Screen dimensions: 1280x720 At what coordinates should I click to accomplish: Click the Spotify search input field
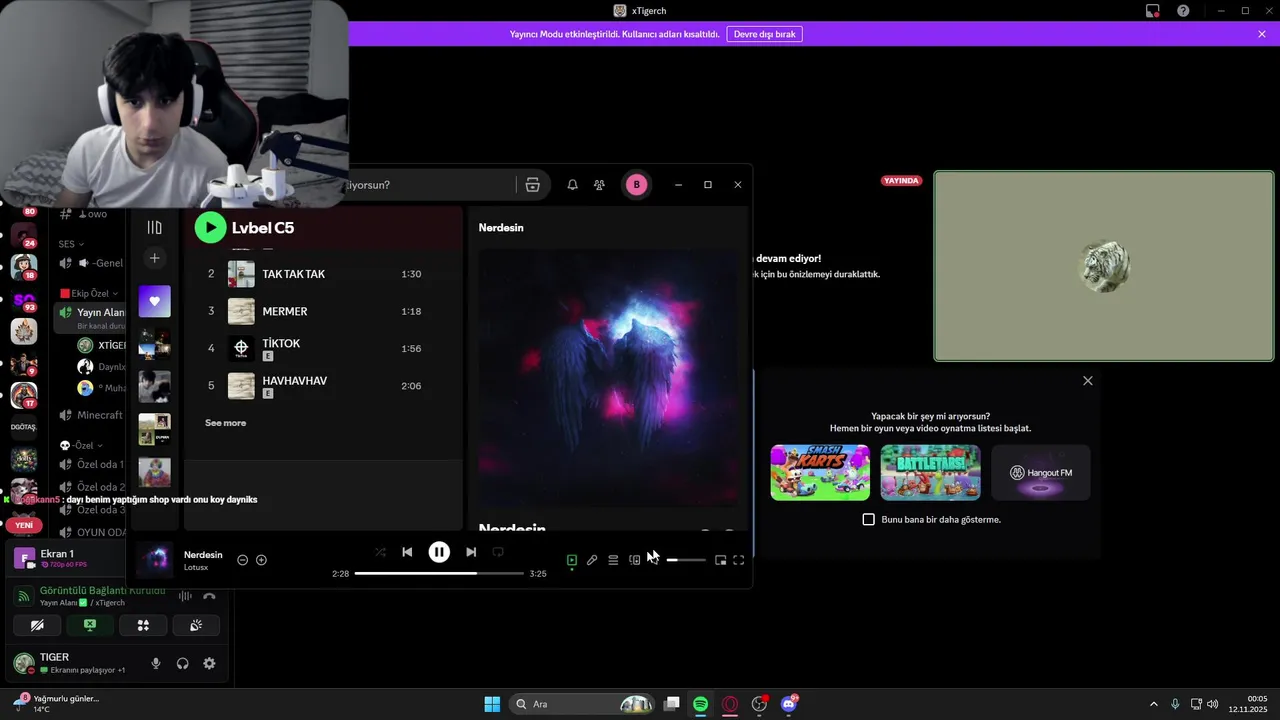[x=431, y=185]
